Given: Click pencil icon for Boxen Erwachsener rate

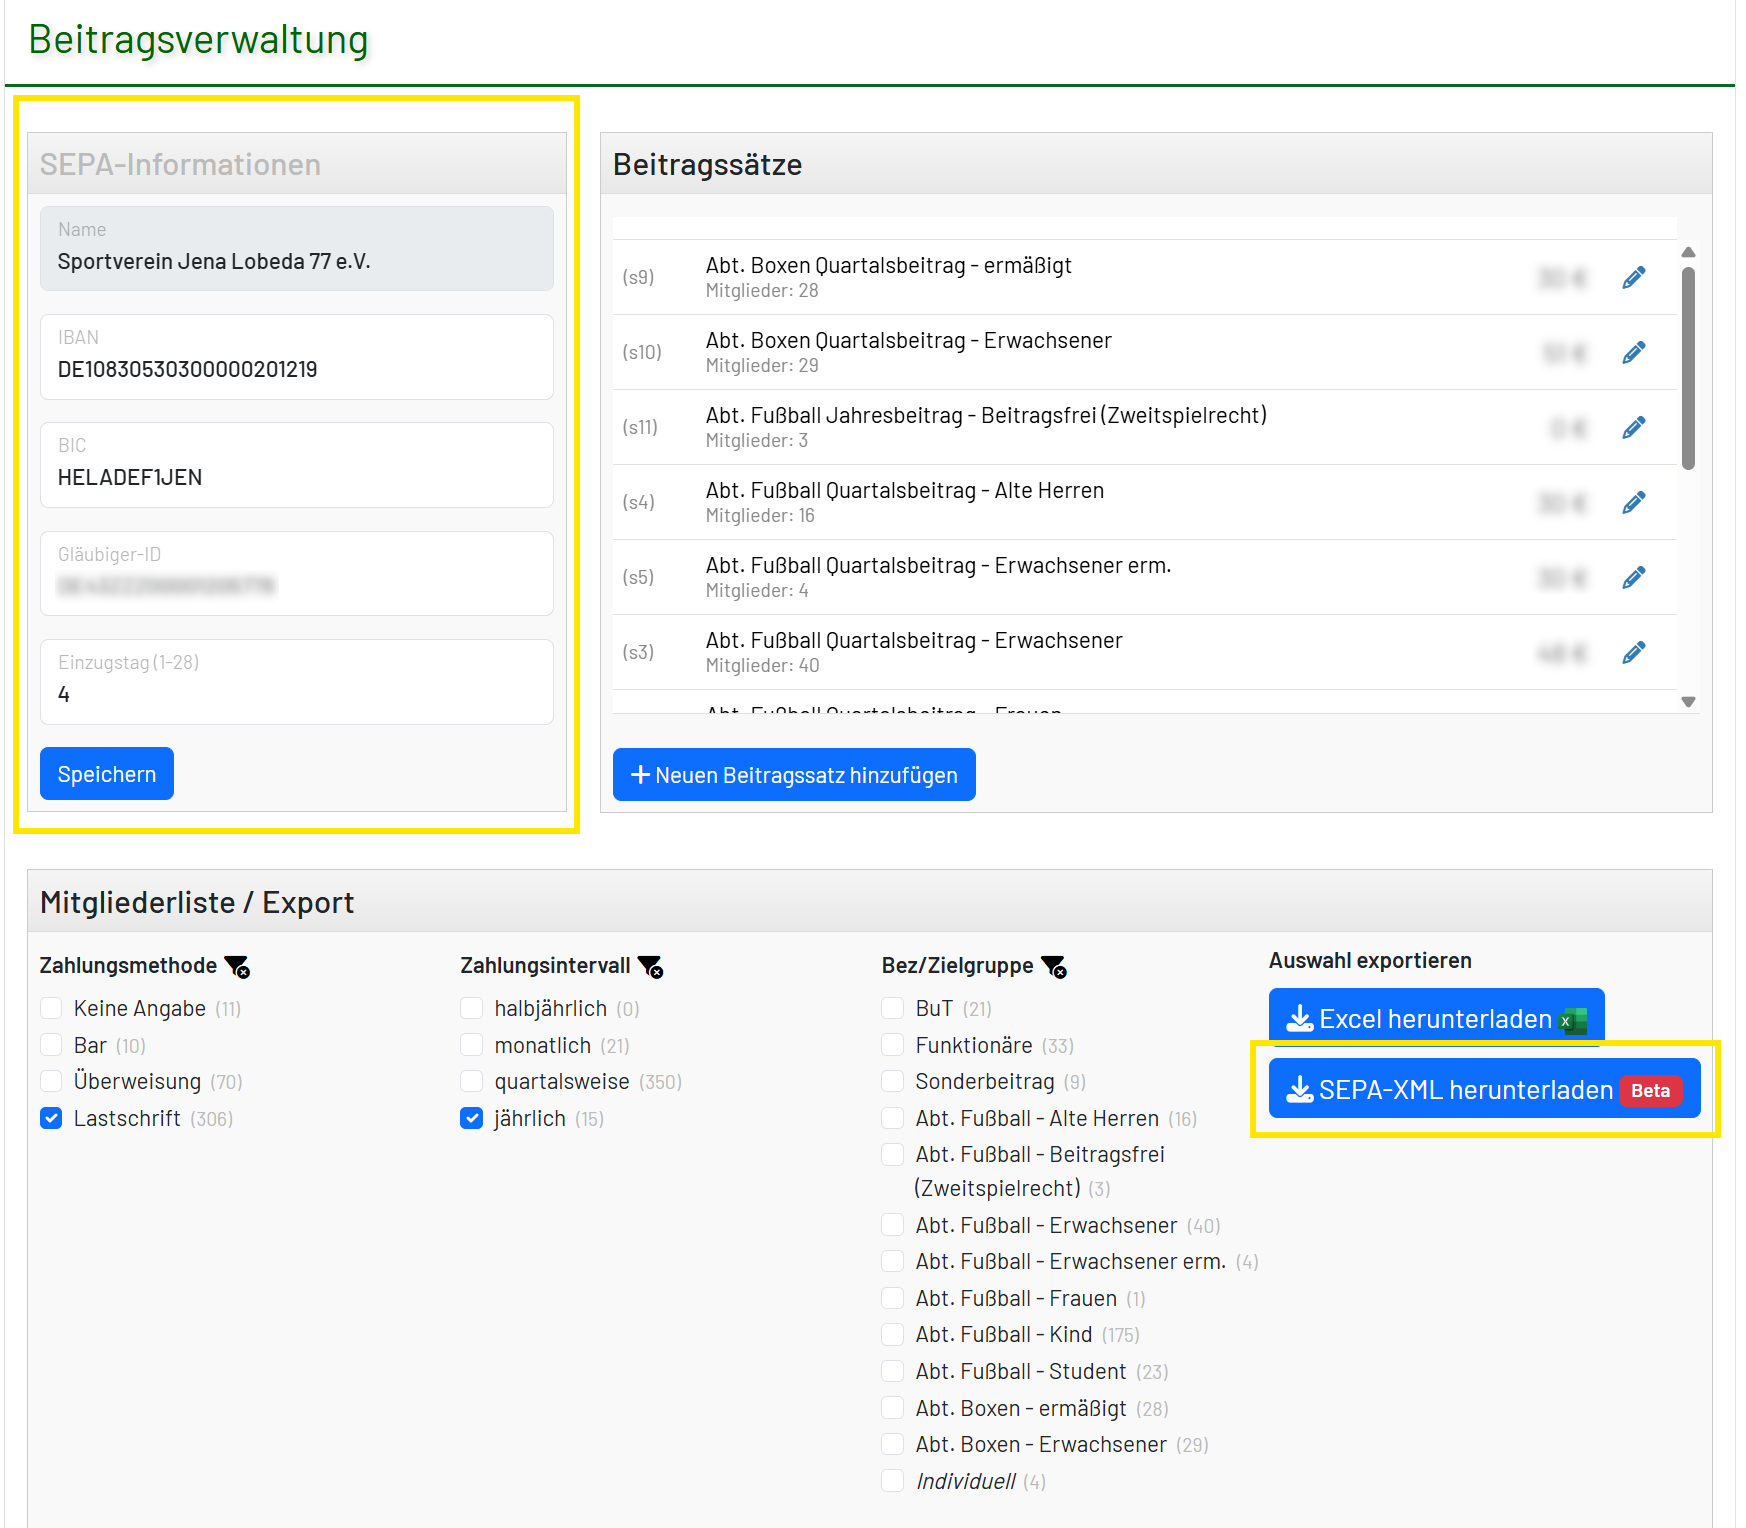Looking at the screenshot, I should click(1633, 353).
